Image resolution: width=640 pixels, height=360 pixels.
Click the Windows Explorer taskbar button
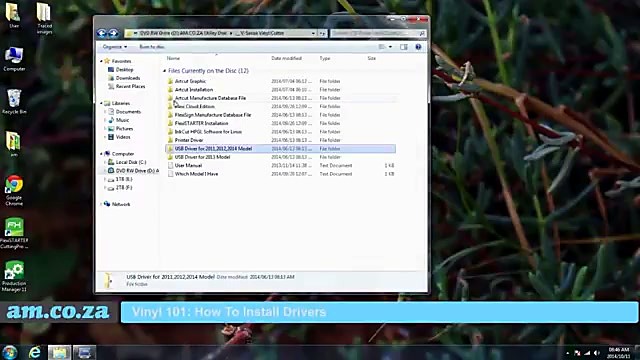coord(59,352)
